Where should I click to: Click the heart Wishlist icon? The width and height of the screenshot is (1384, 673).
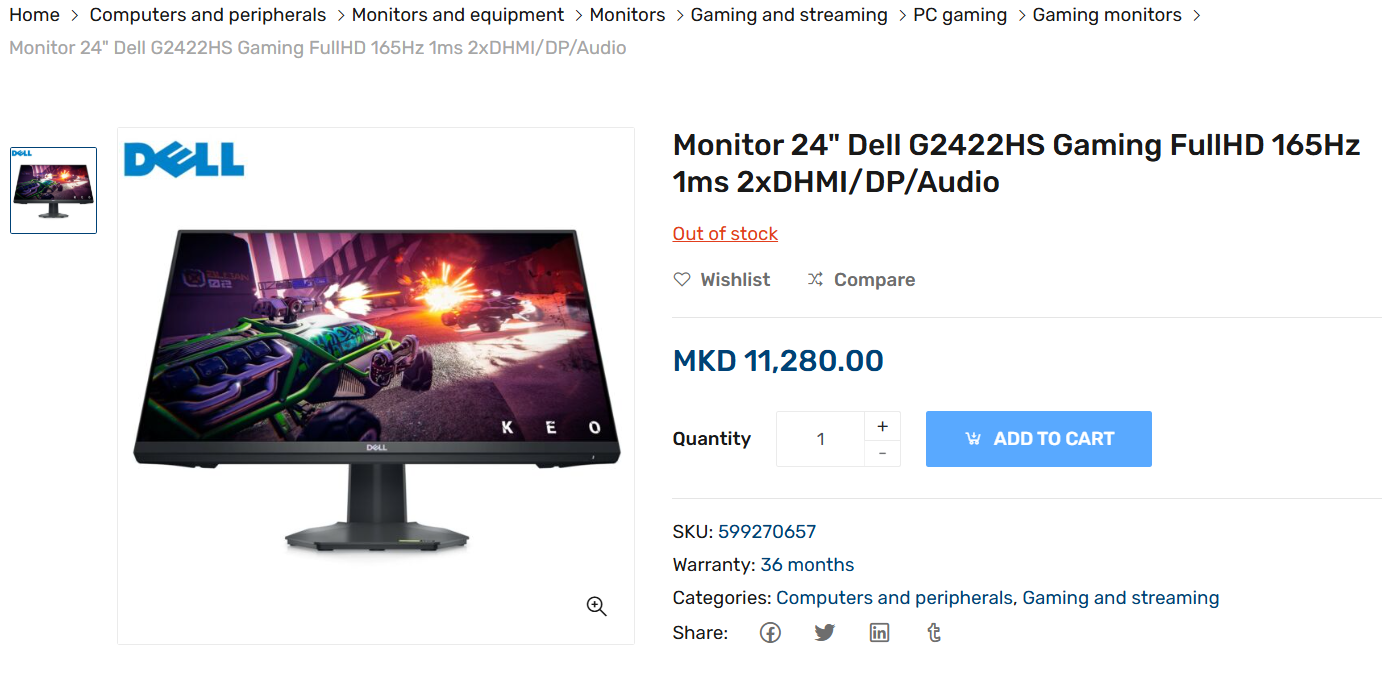[682, 280]
